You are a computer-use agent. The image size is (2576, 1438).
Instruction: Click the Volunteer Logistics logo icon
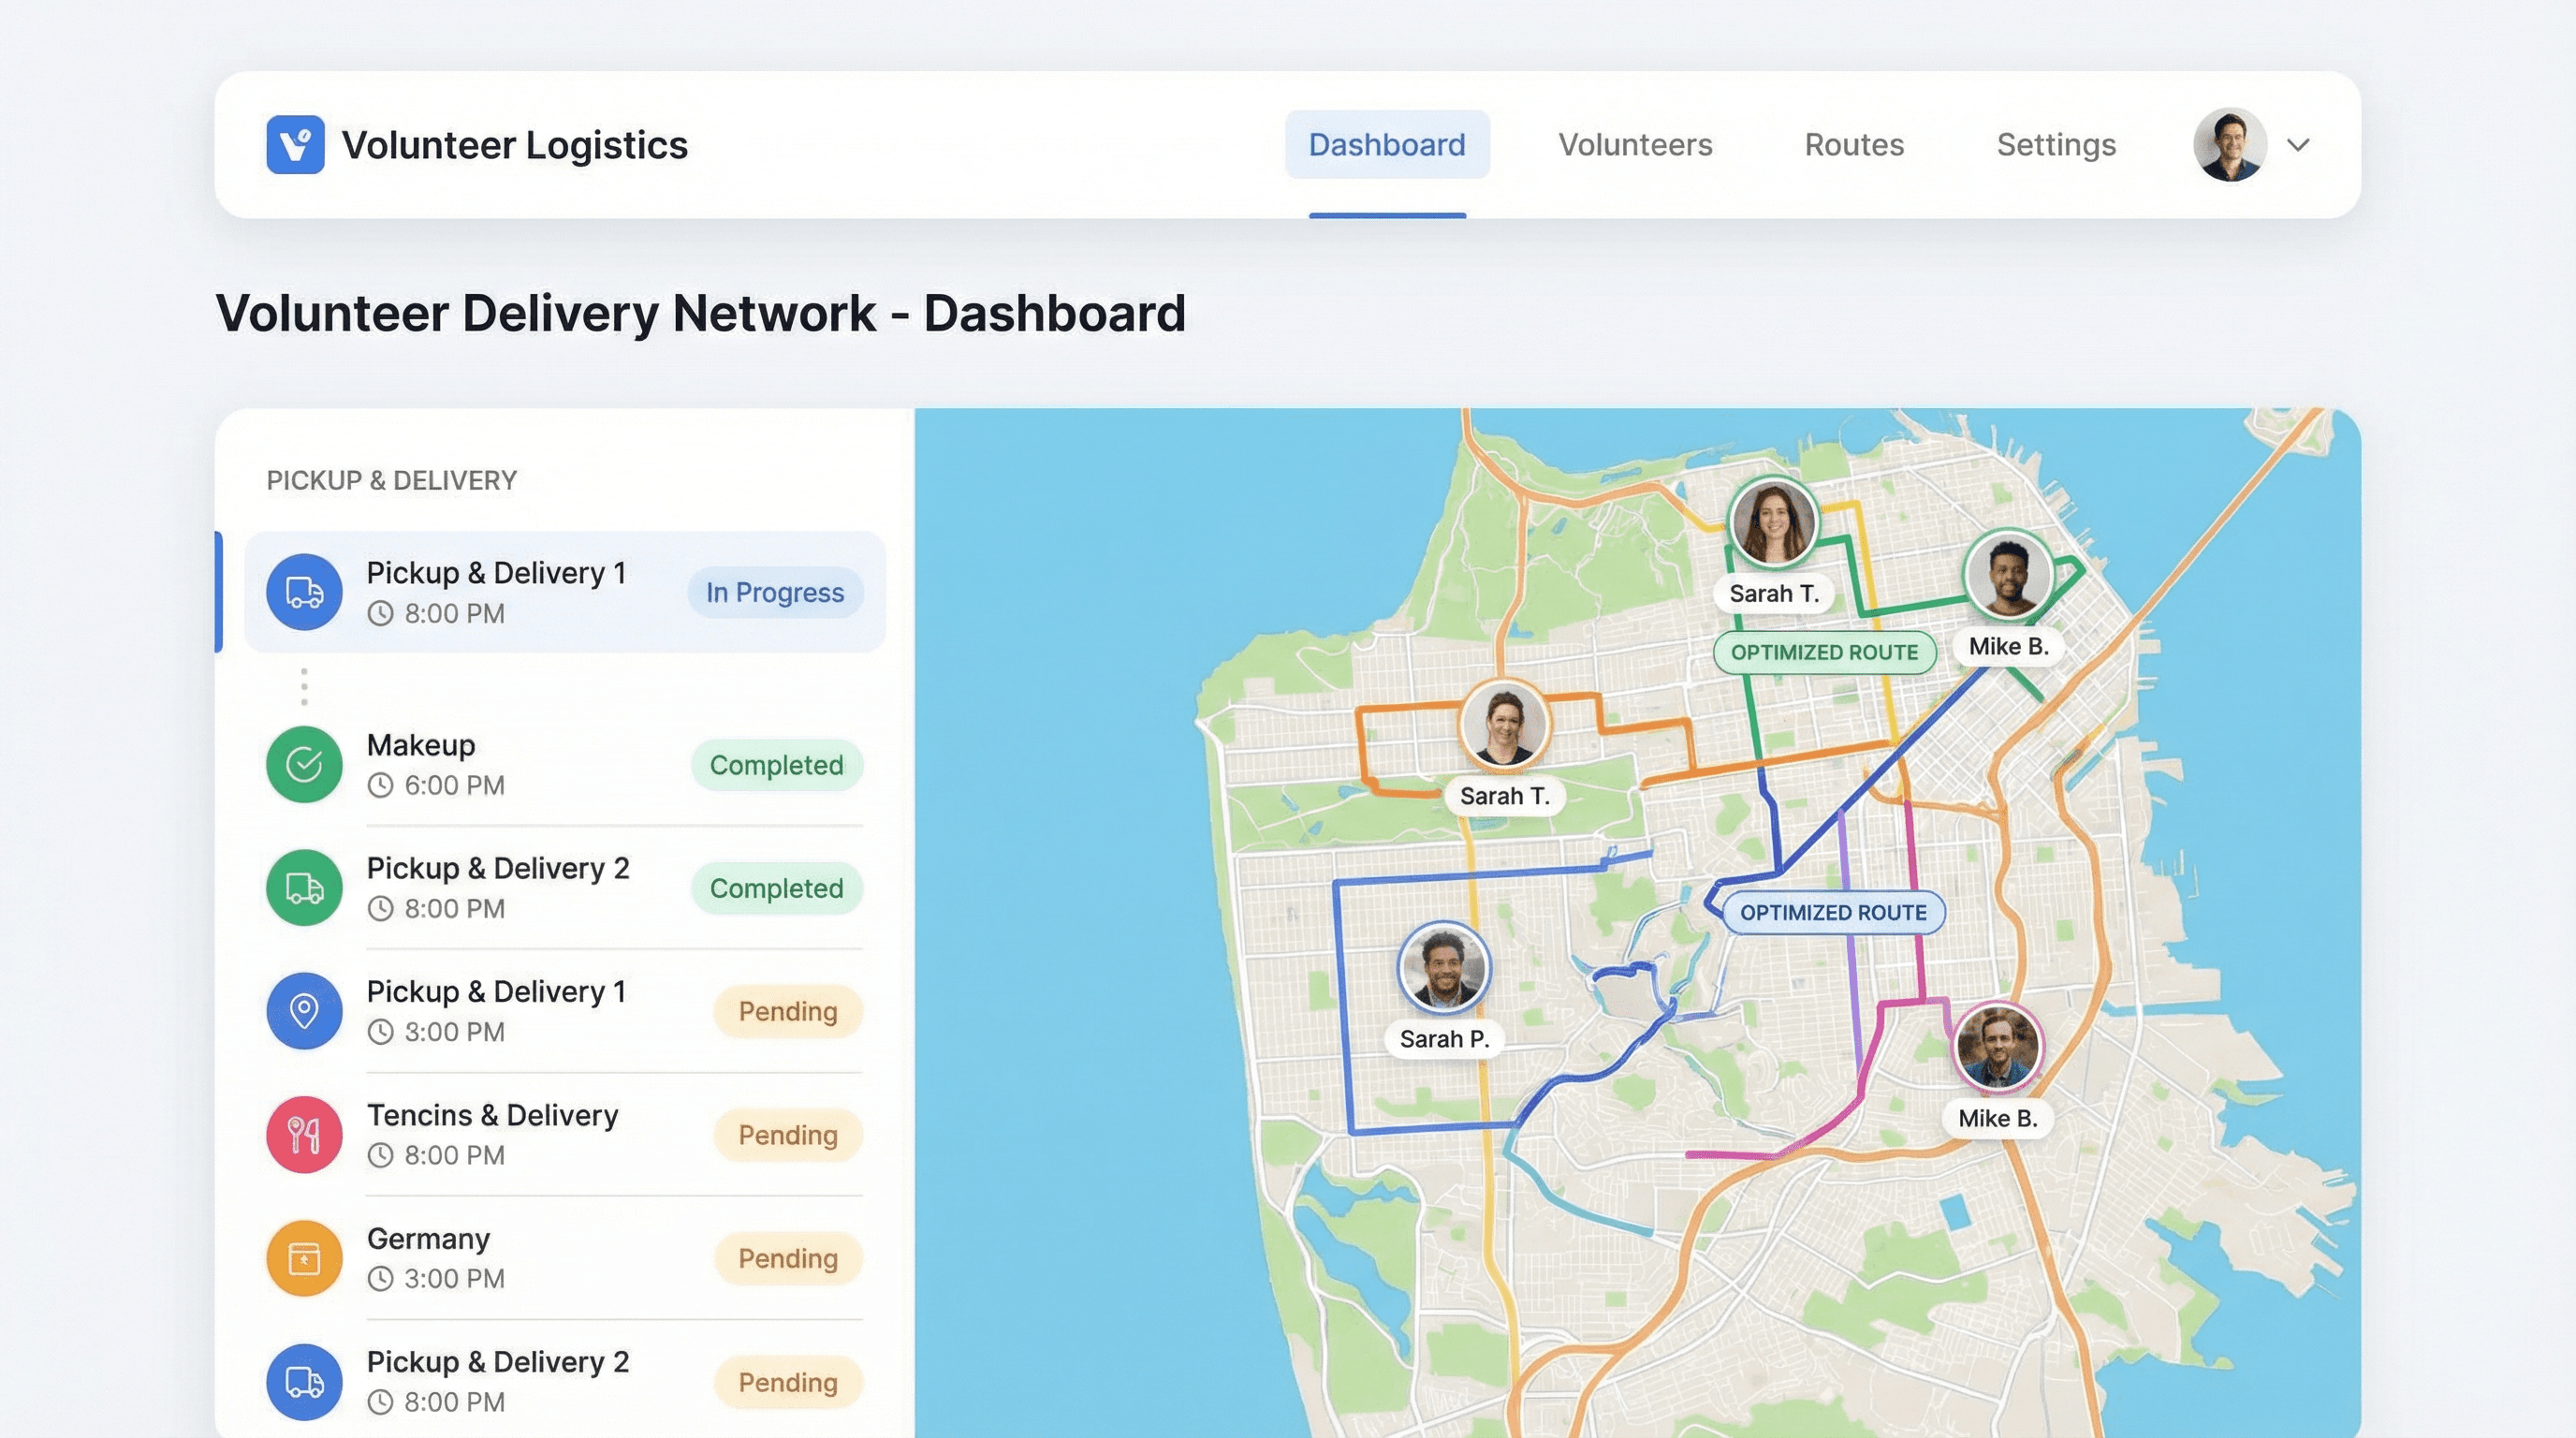point(295,144)
